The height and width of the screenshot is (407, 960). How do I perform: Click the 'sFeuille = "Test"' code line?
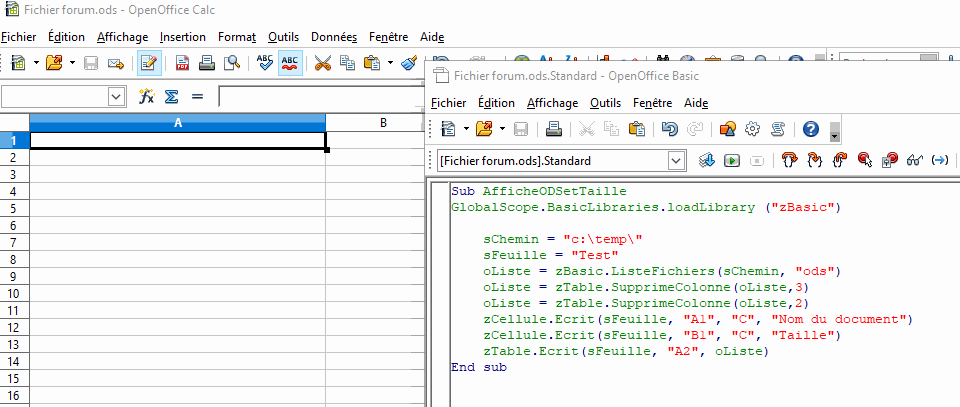coord(551,255)
